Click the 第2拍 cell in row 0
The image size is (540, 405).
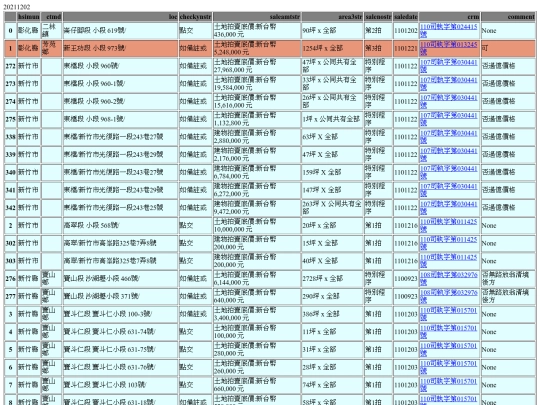click(378, 30)
